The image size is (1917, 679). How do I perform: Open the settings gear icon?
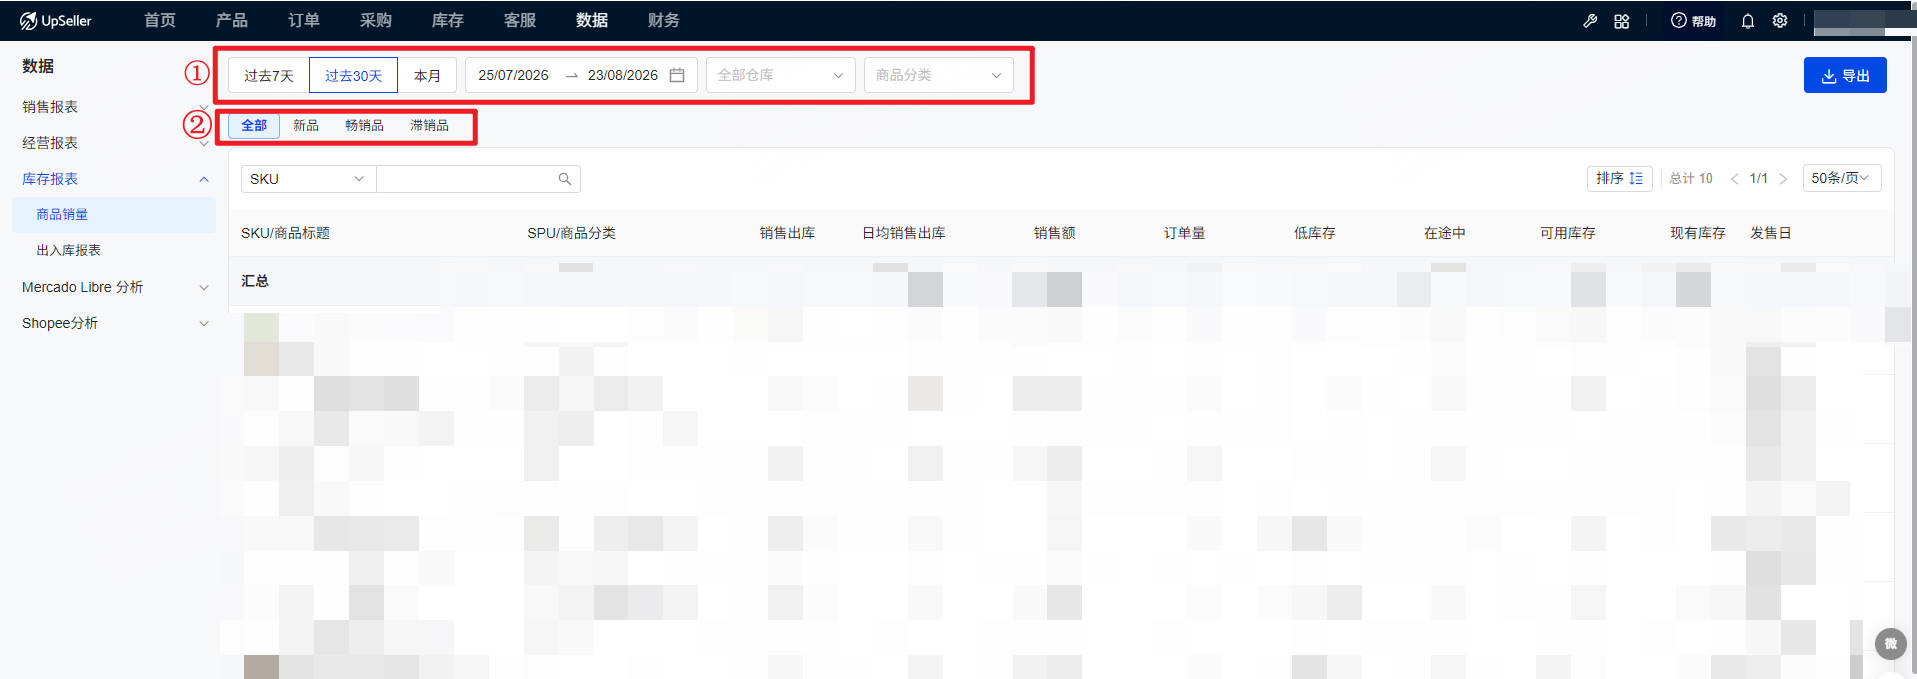click(x=1780, y=20)
